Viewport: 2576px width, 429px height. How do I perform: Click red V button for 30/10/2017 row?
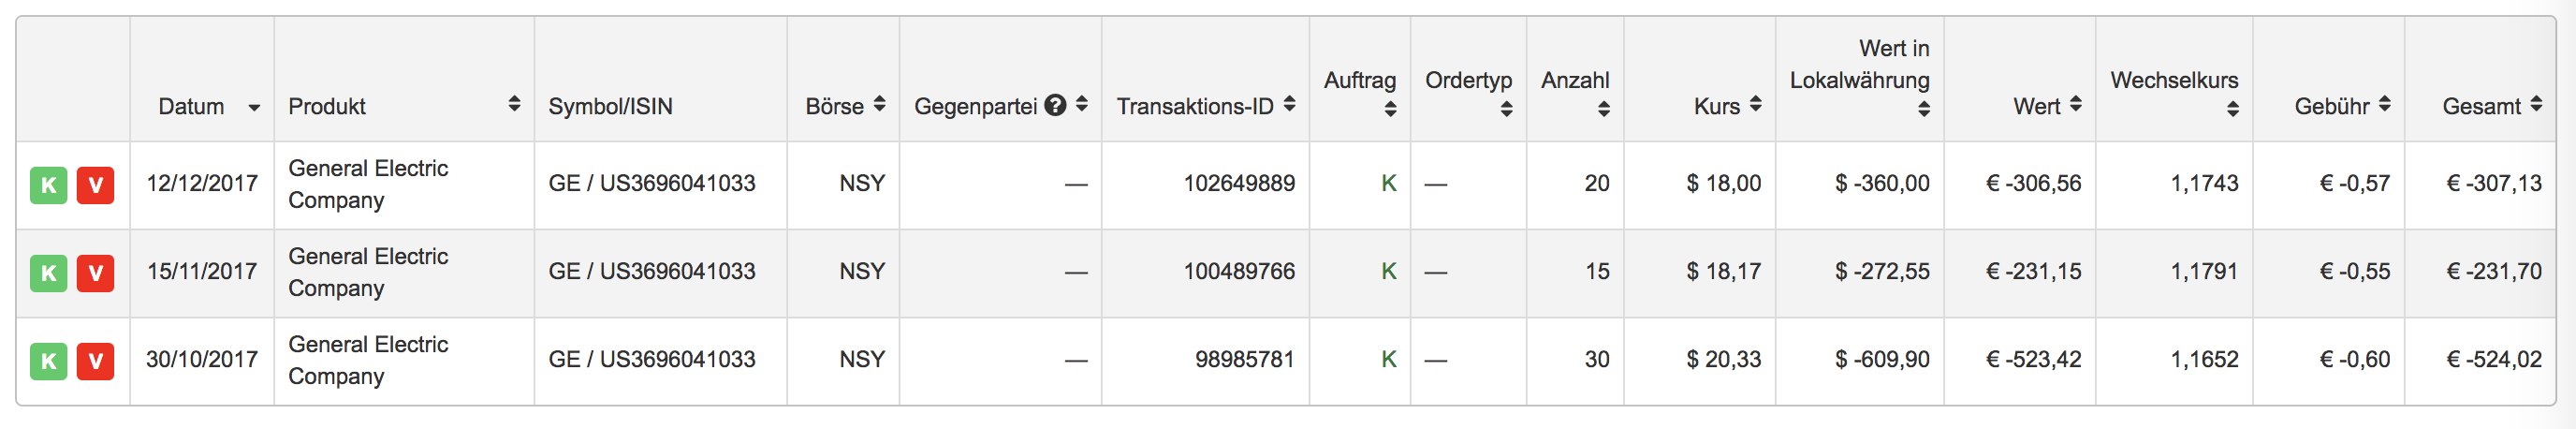[x=96, y=361]
